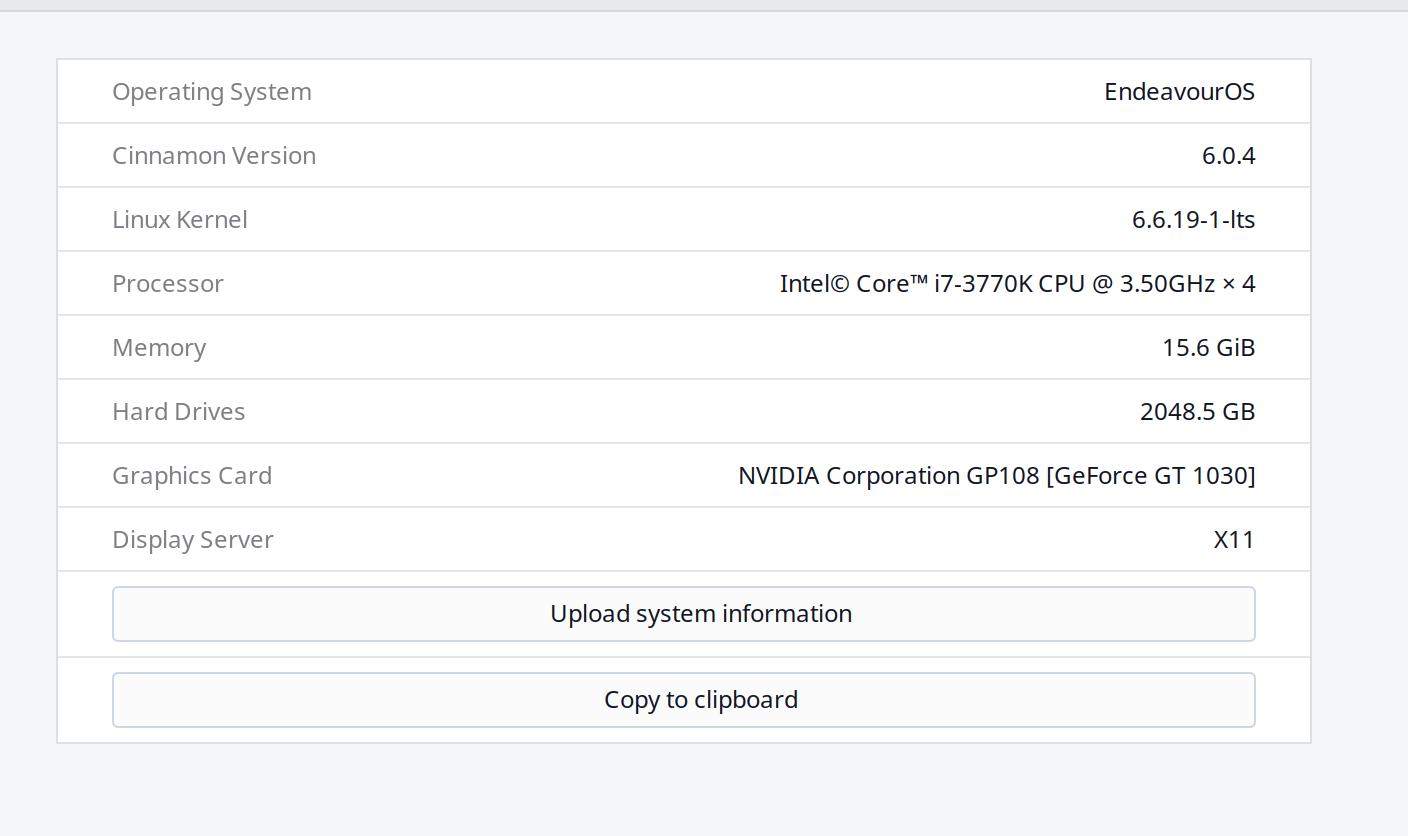The width and height of the screenshot is (1408, 836).
Task: Click the 6.0.4 Cinnamon version value
Action: point(1228,156)
